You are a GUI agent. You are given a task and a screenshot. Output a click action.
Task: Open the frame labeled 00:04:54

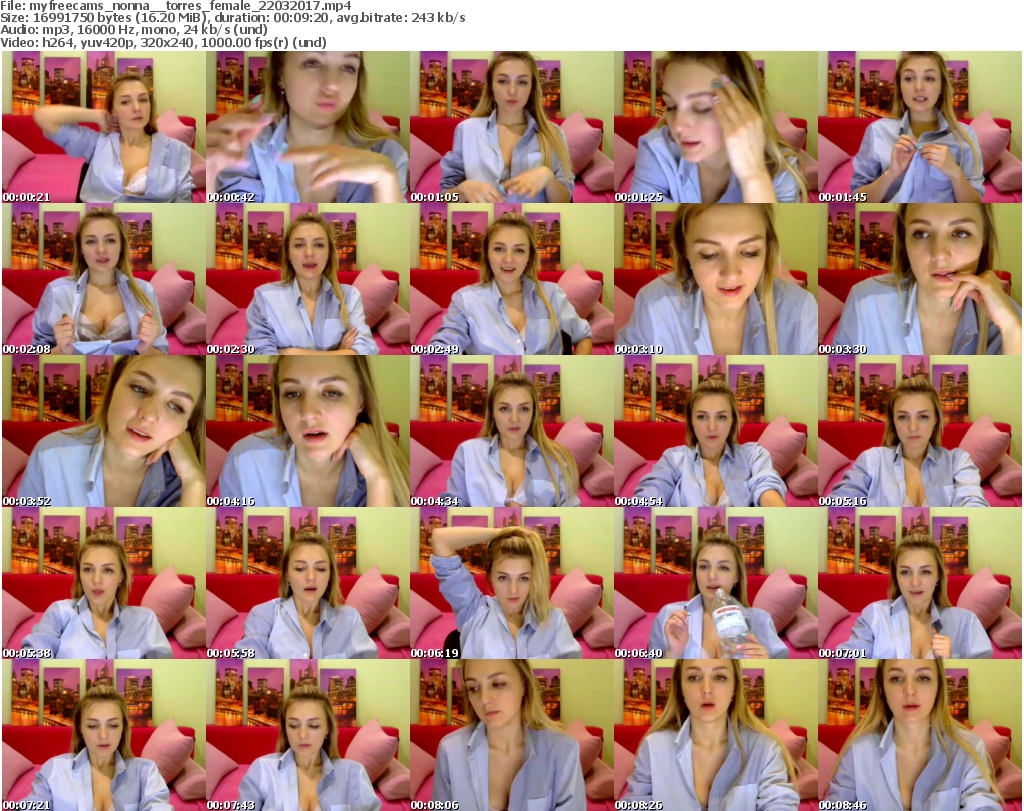(716, 431)
